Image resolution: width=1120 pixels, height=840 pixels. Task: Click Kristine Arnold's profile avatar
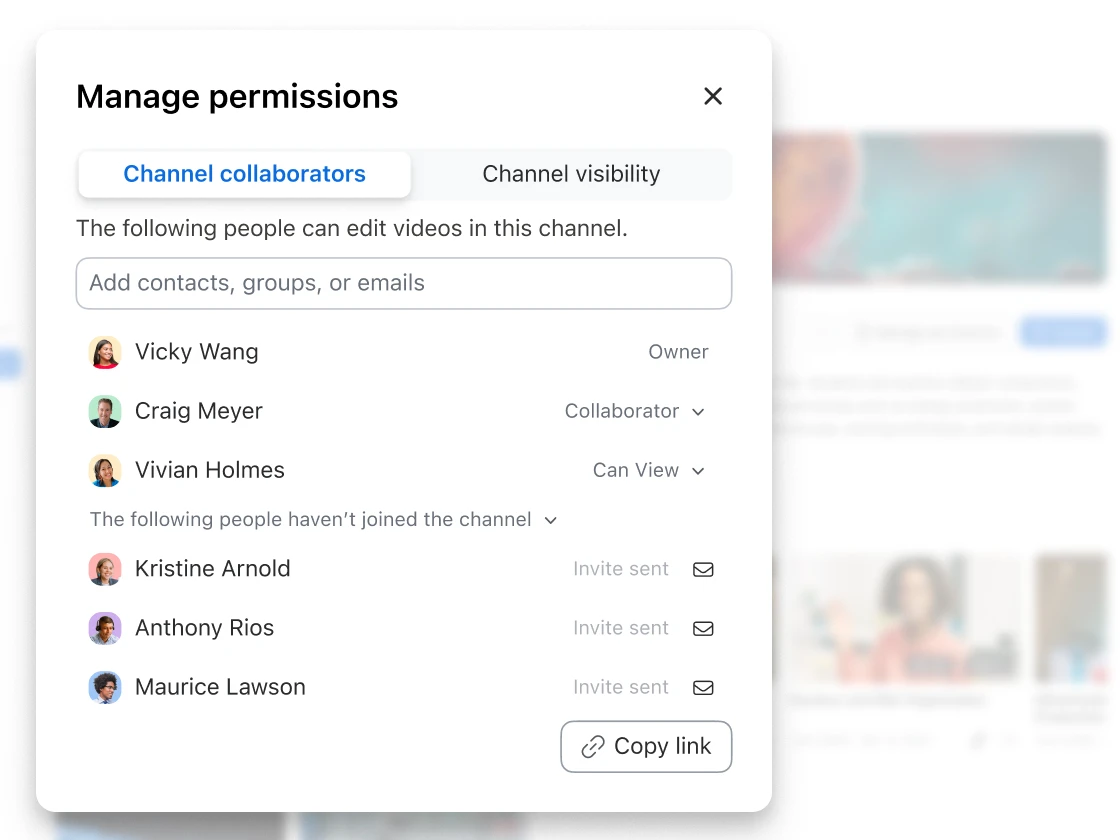105,569
